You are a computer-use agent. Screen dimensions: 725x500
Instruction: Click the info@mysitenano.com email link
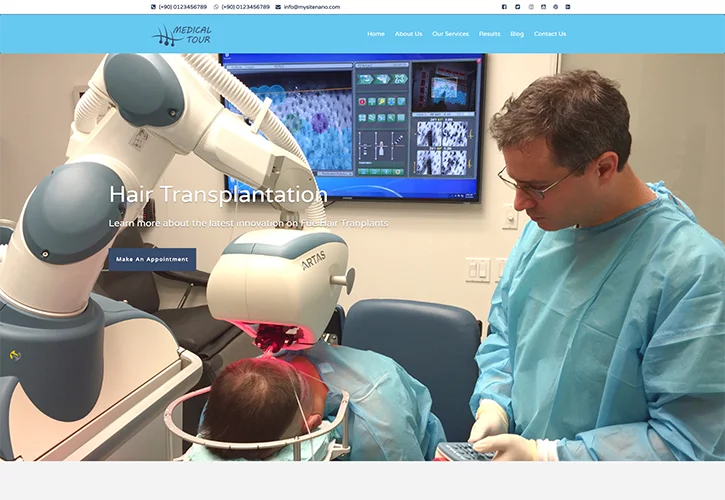(312, 7)
